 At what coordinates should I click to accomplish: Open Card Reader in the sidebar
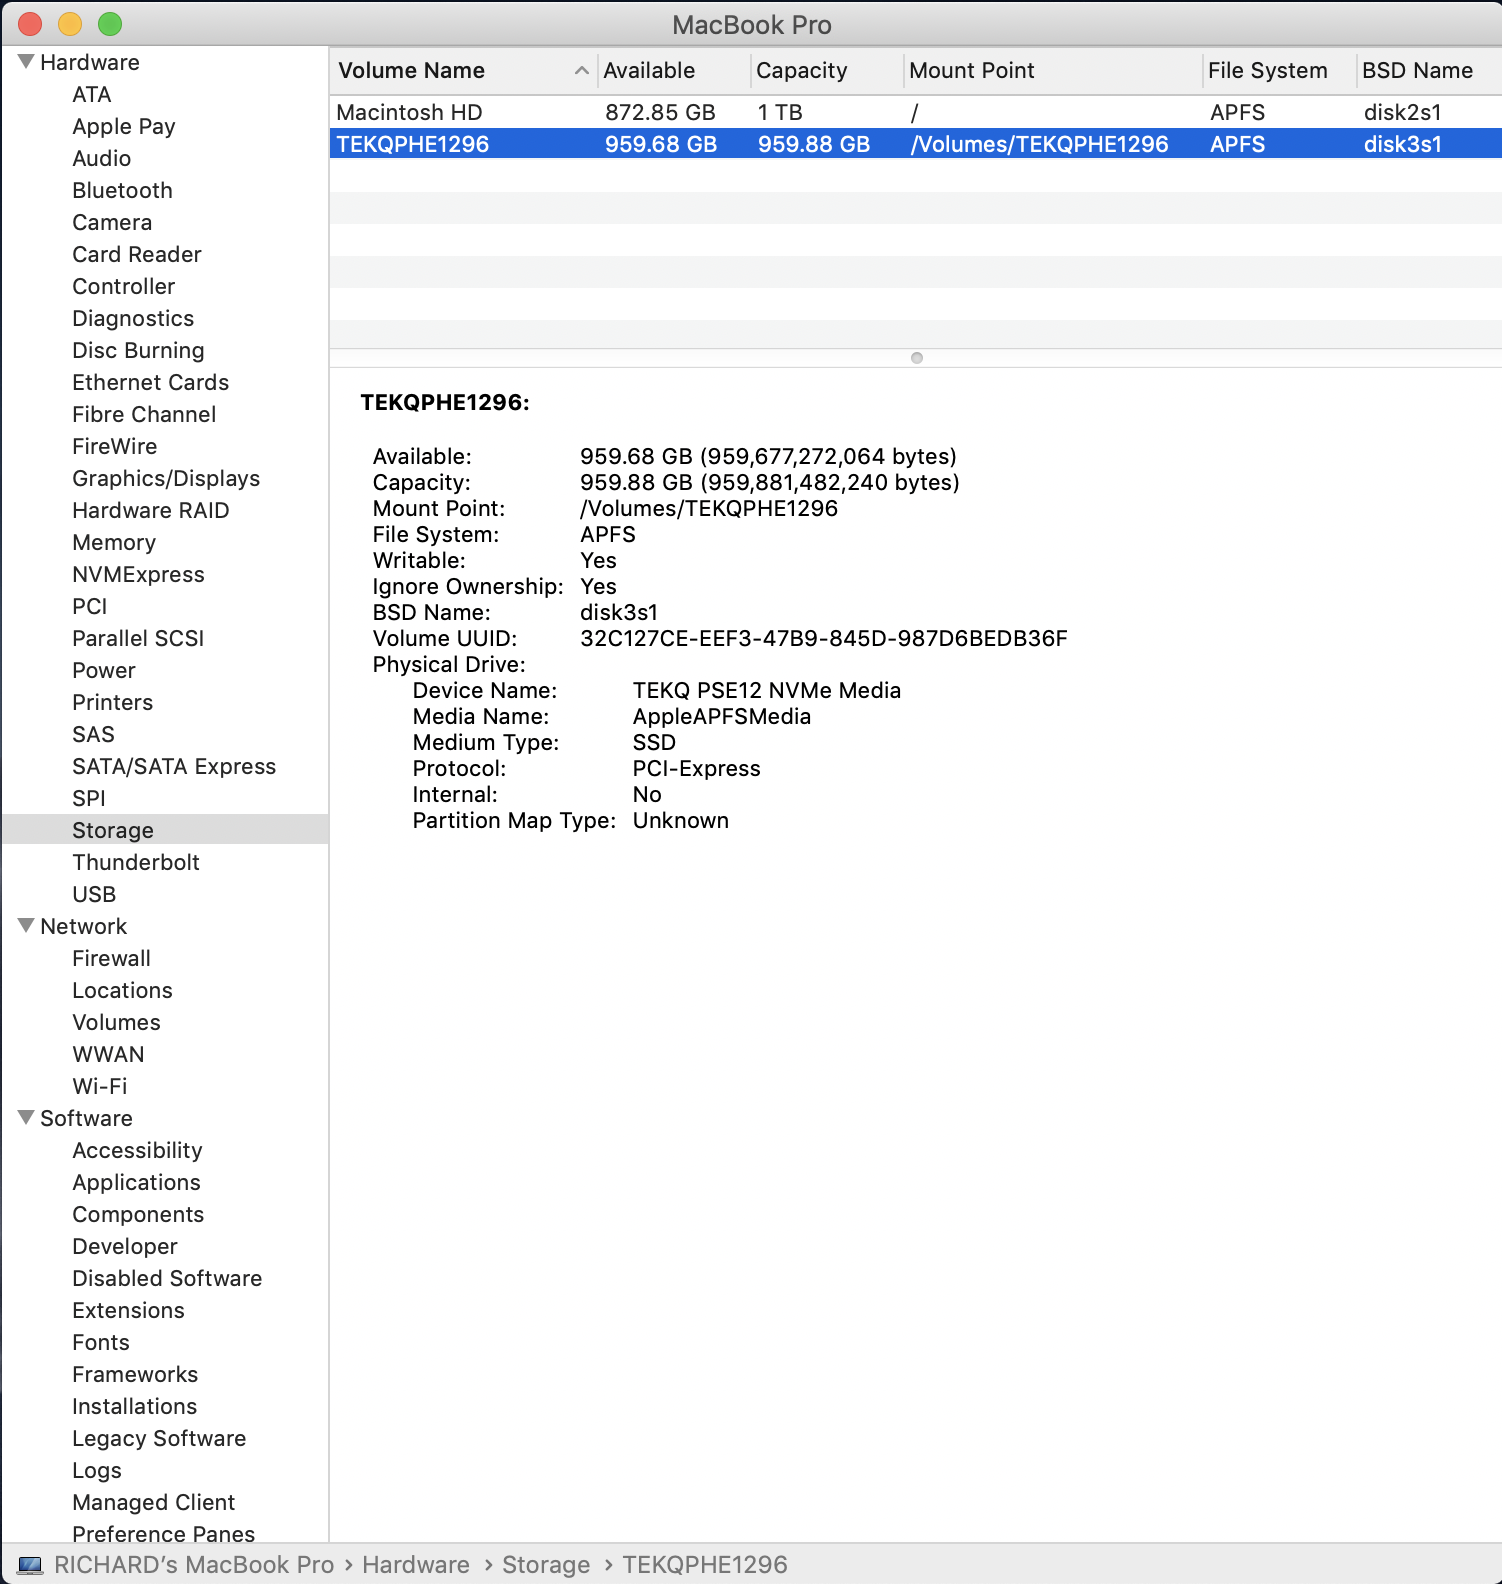[x=136, y=254]
